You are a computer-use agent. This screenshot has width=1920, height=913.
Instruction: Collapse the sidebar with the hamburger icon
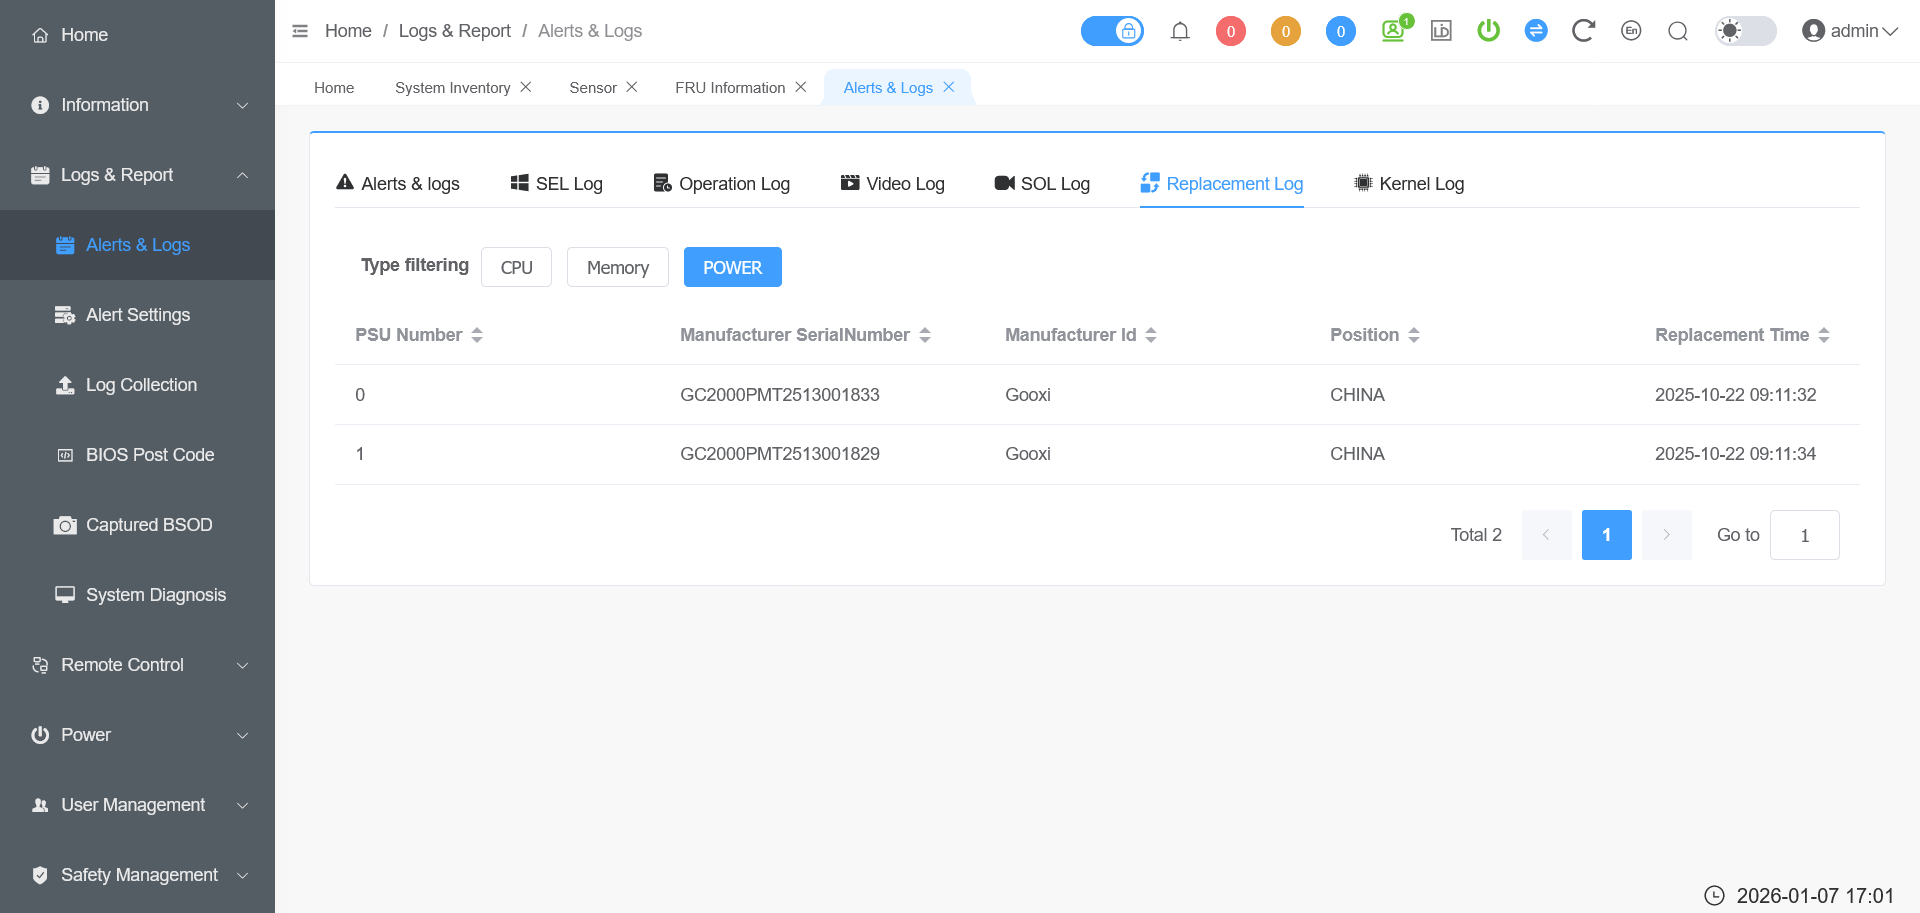pos(300,31)
